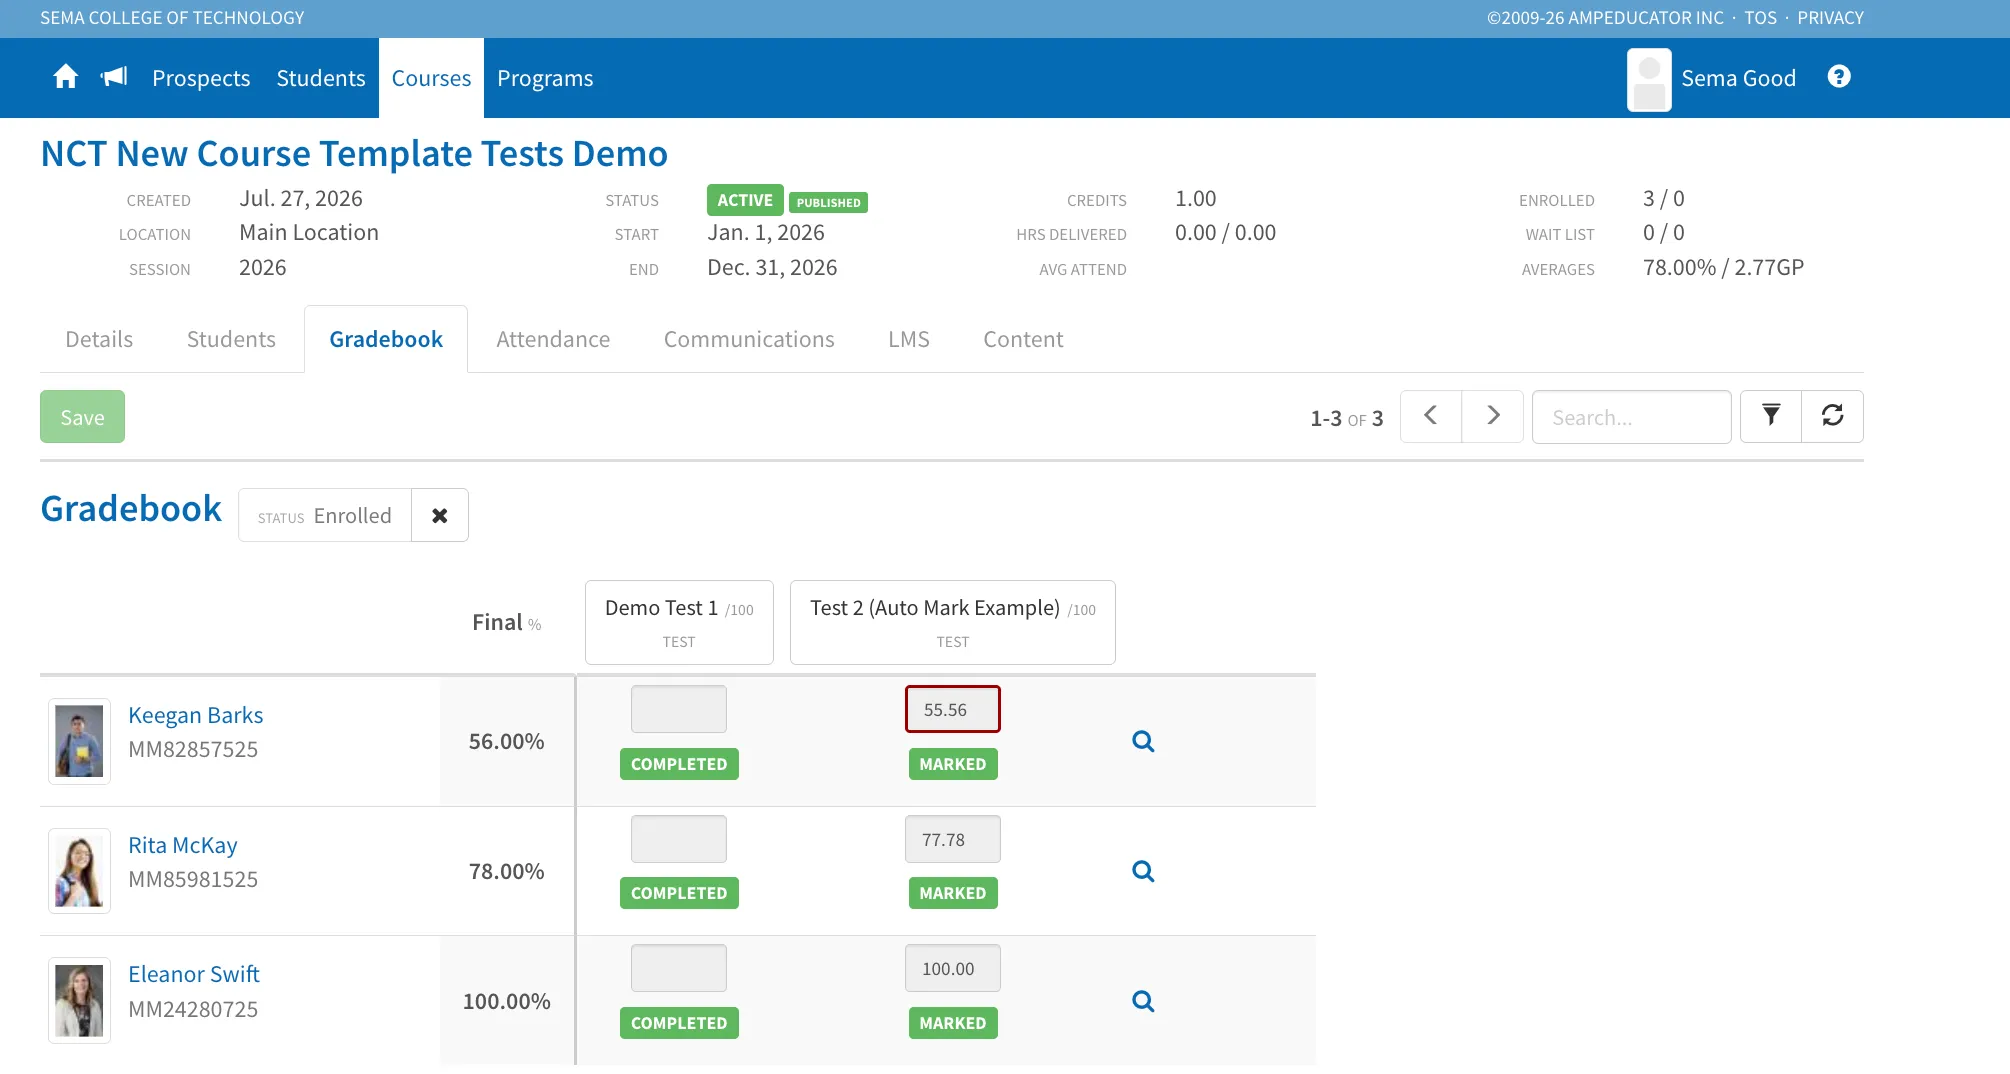Edit Keegan Barks Test 2 grade 55.56

(x=953, y=709)
